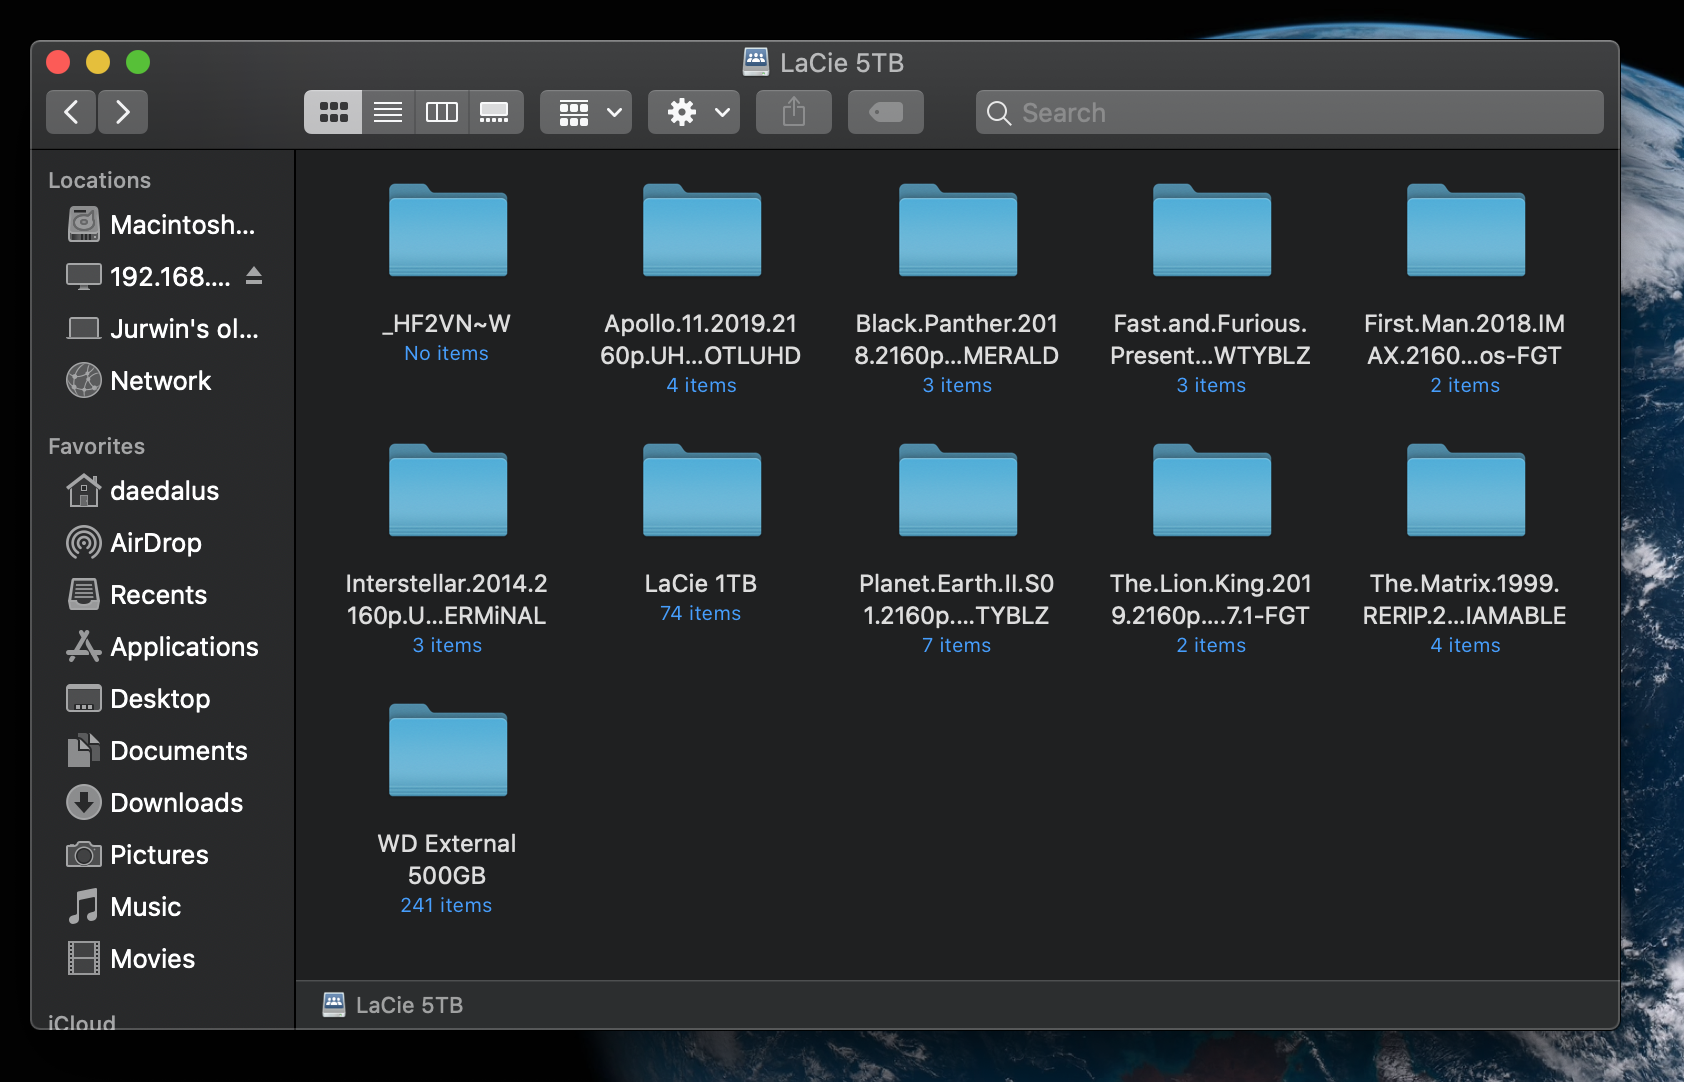Select the First.Man.2018 folder icon
The width and height of the screenshot is (1684, 1082).
[x=1466, y=230]
